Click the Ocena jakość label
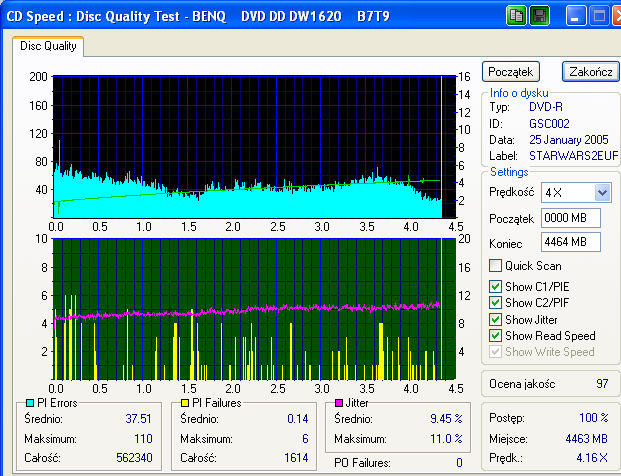 click(x=522, y=384)
